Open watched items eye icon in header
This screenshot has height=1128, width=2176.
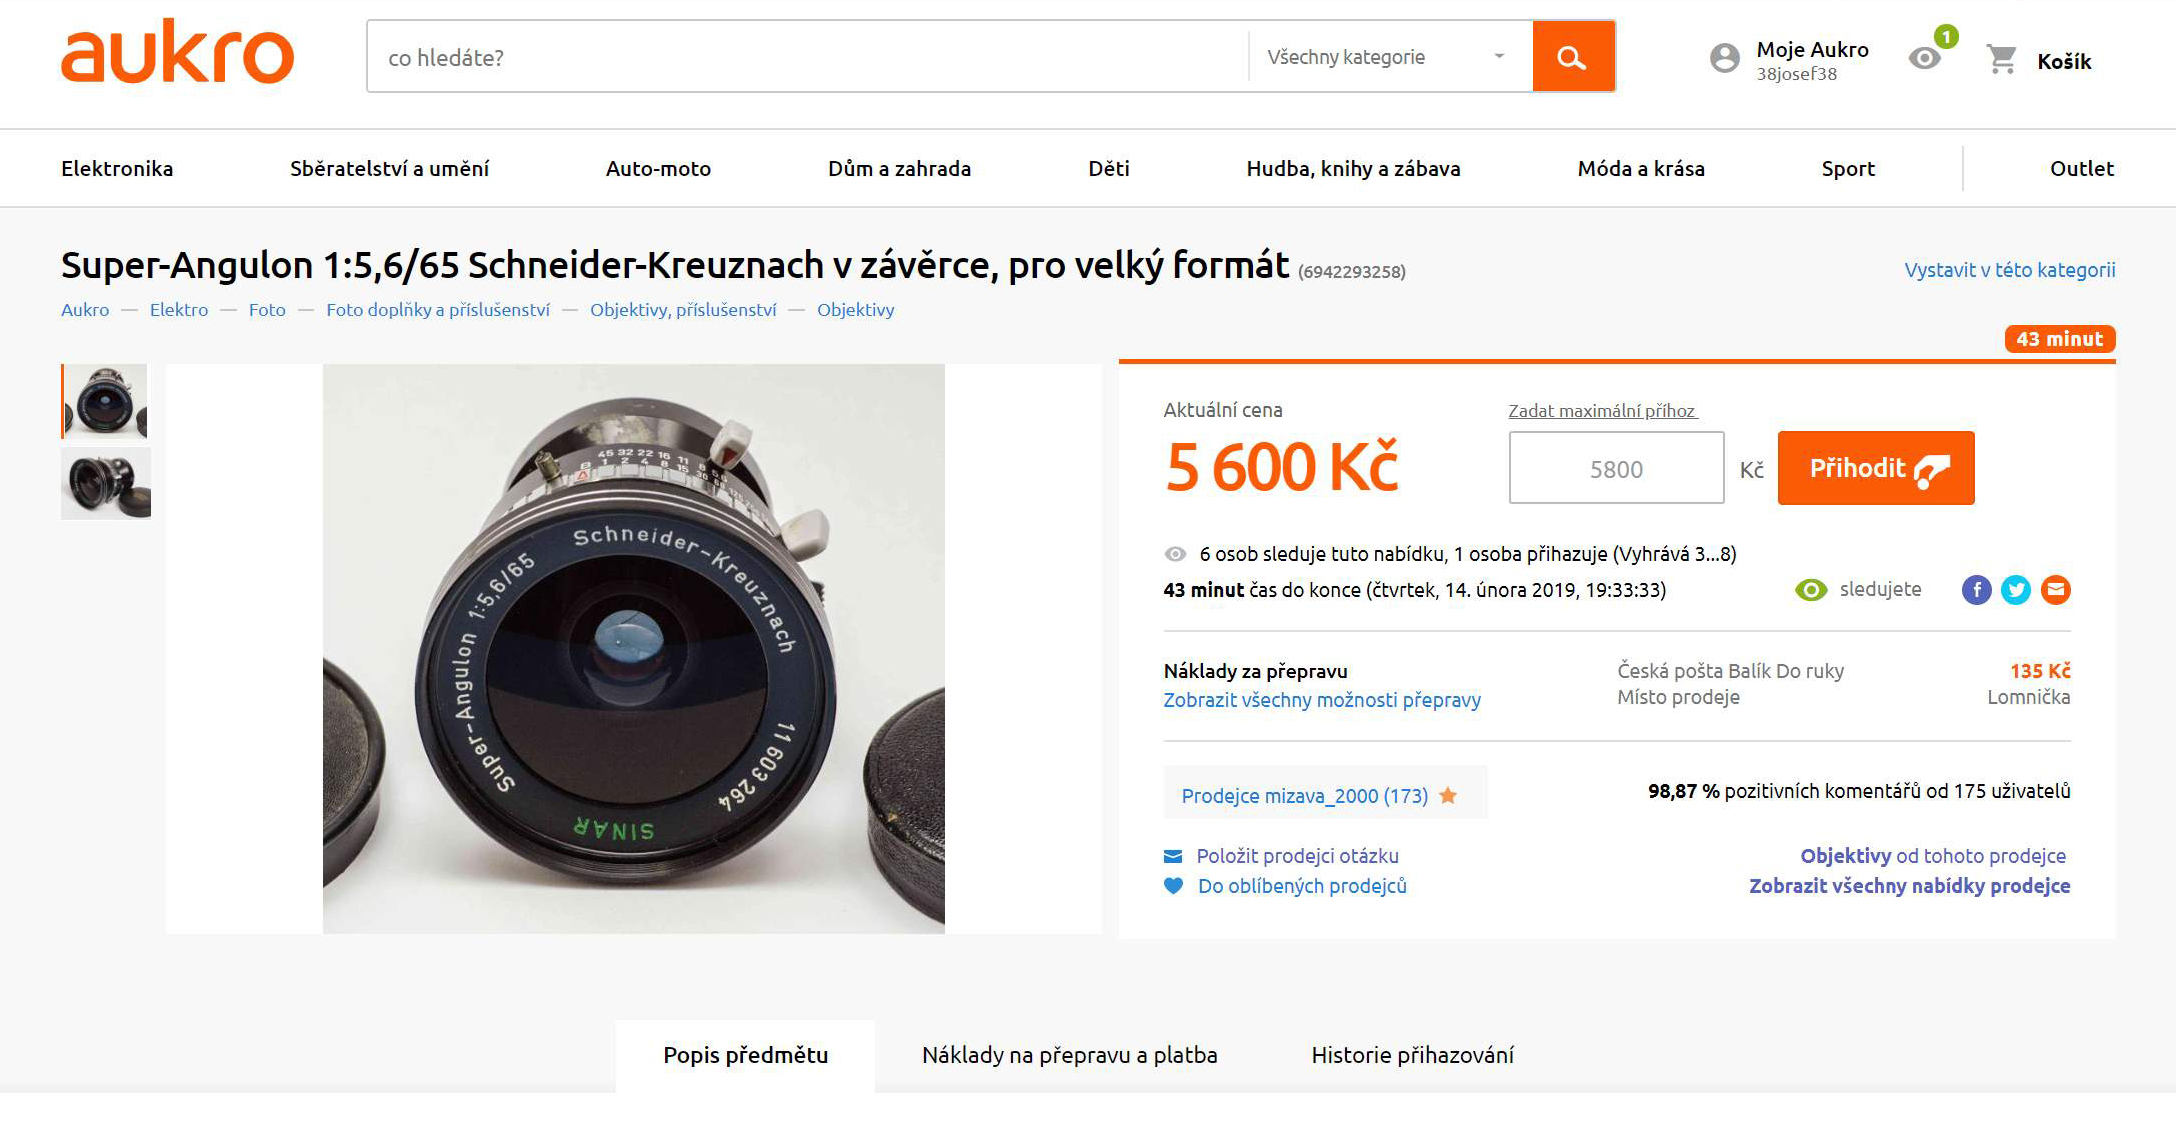point(1925,58)
